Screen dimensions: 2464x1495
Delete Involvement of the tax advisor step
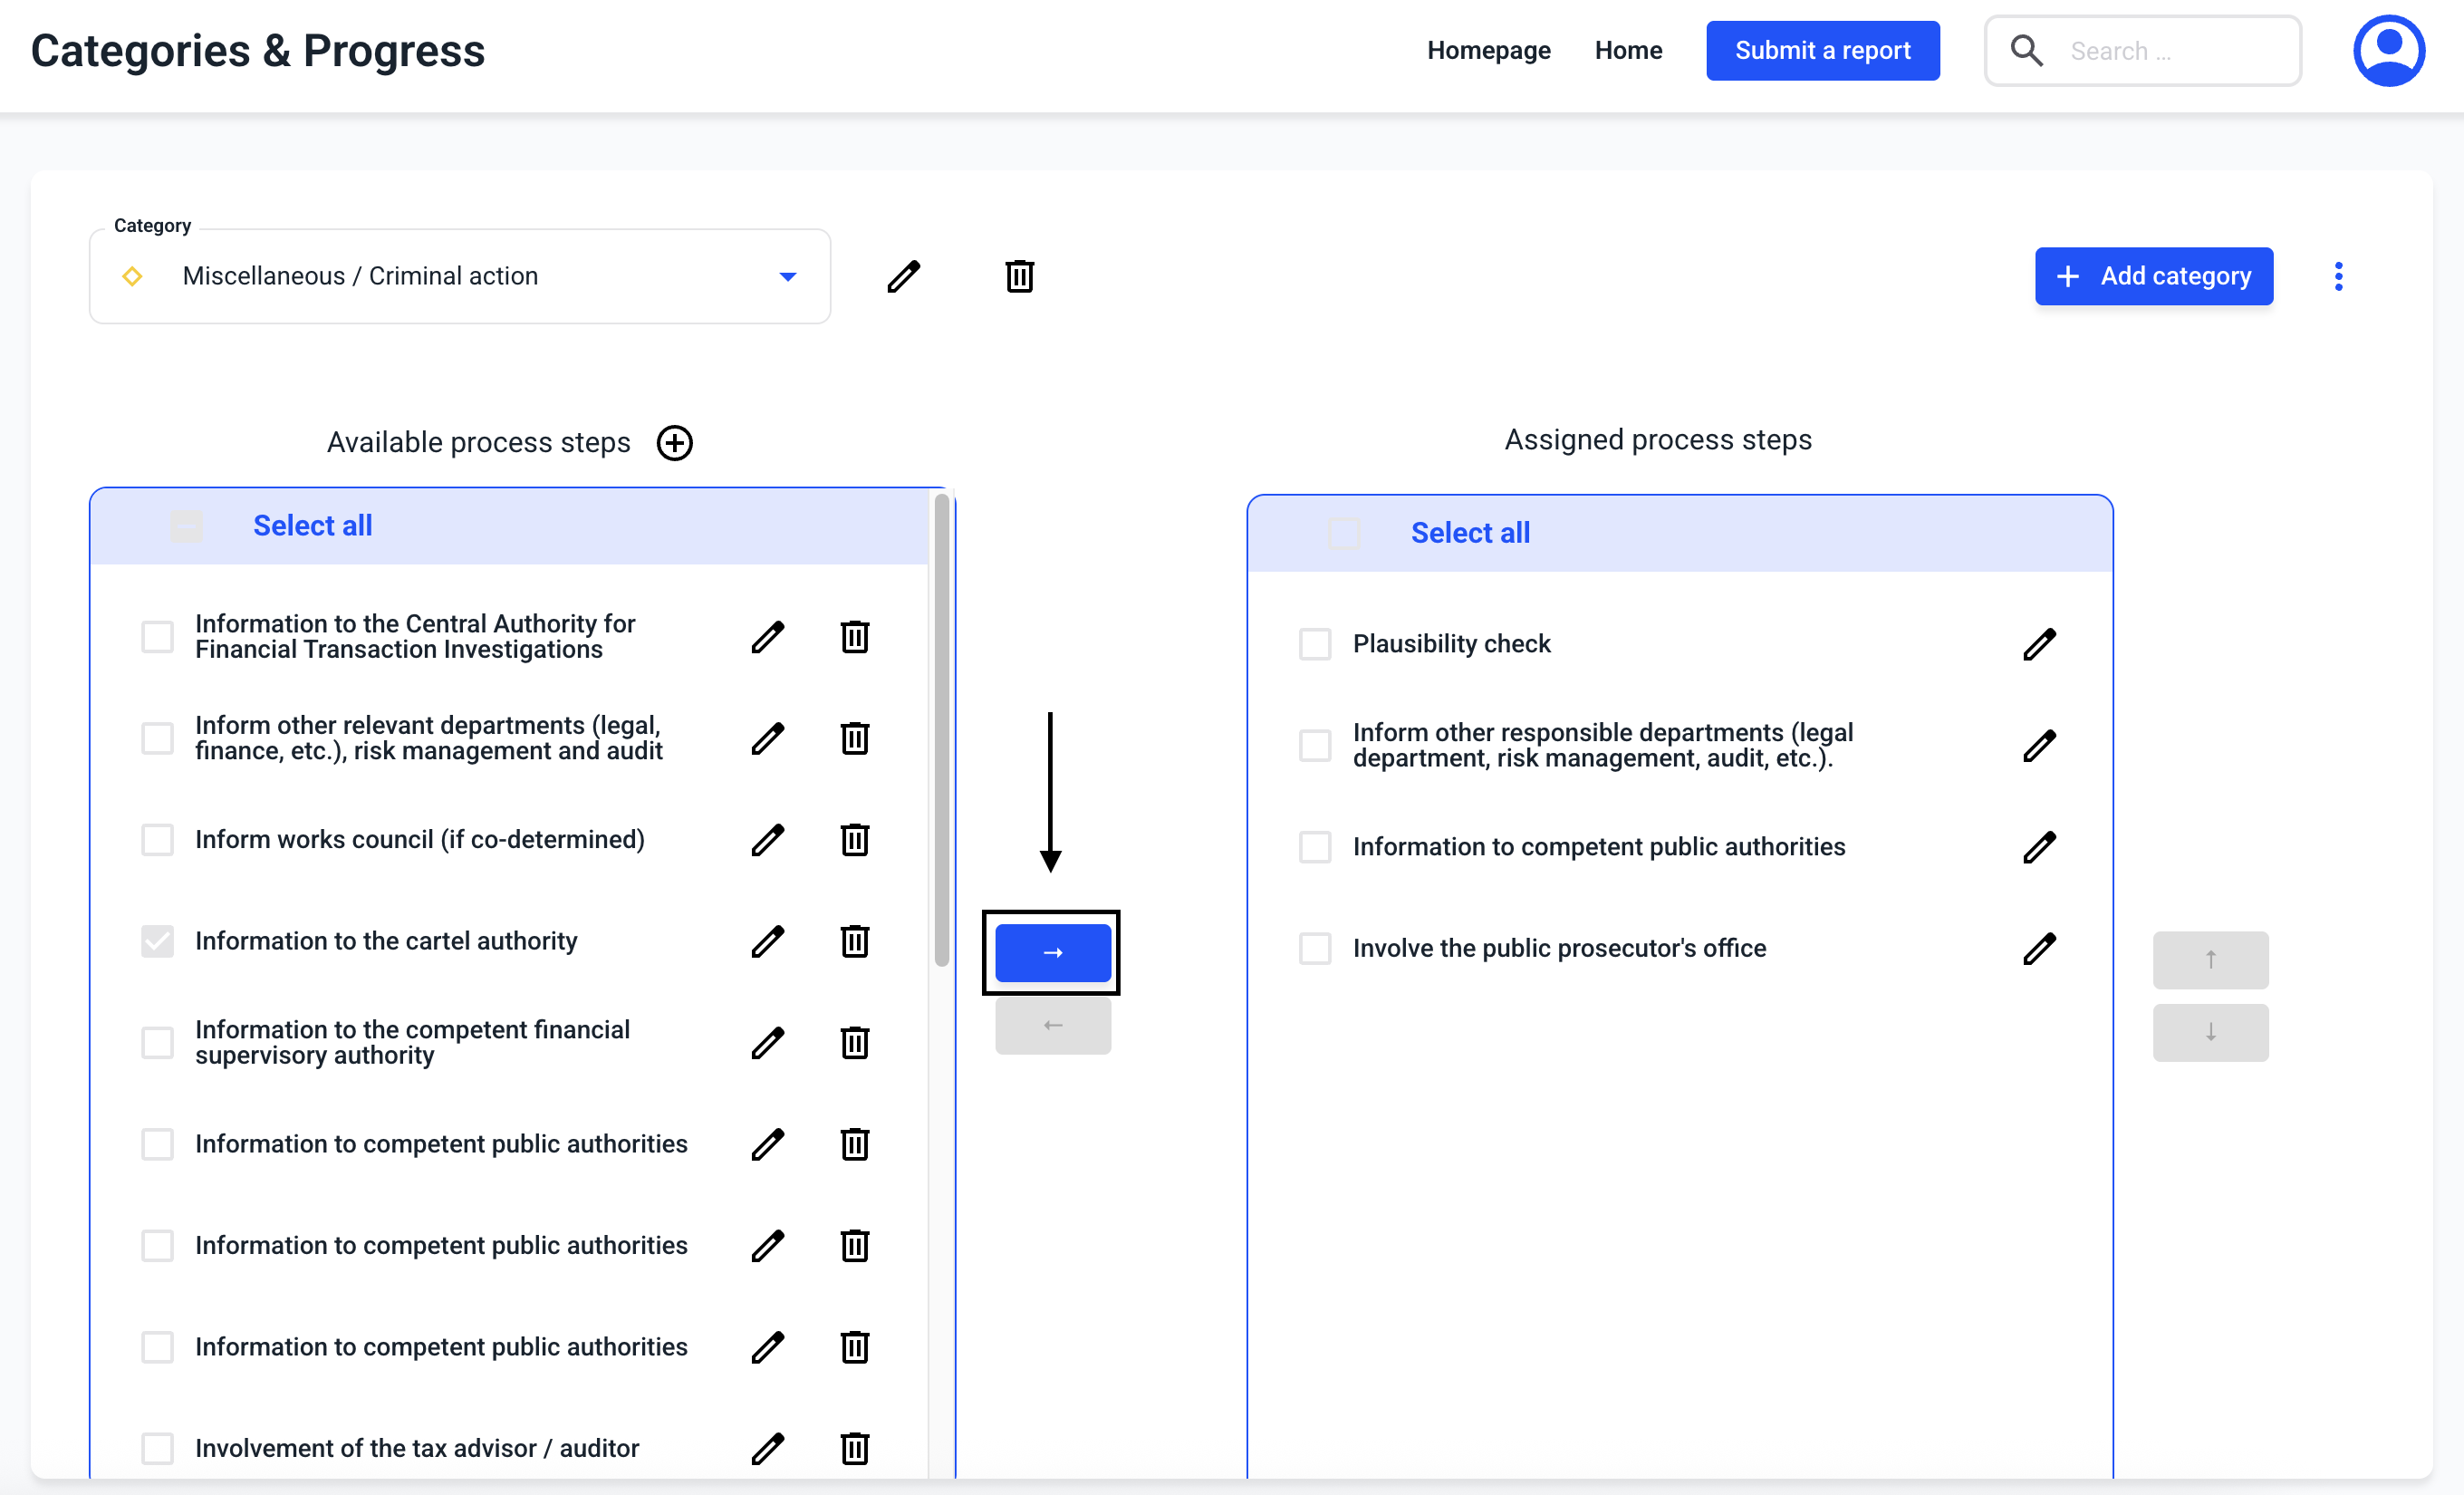[x=854, y=1448]
